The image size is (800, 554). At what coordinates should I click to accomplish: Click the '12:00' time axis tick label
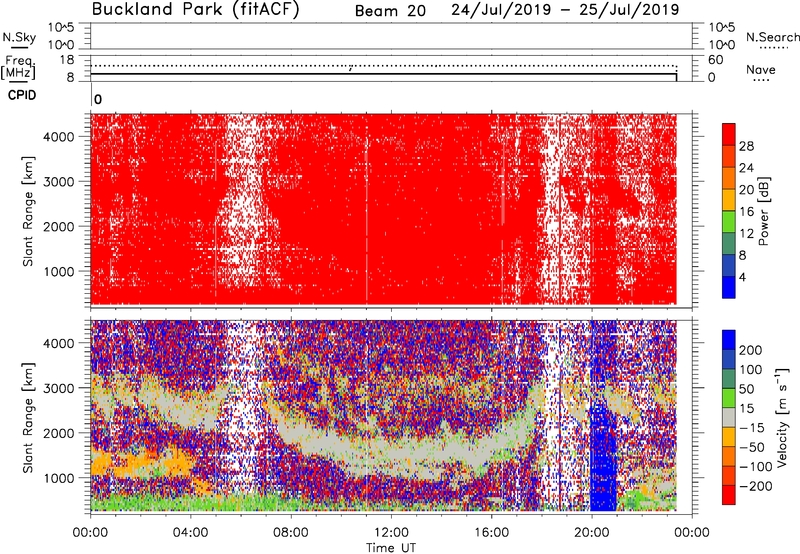tap(391, 533)
